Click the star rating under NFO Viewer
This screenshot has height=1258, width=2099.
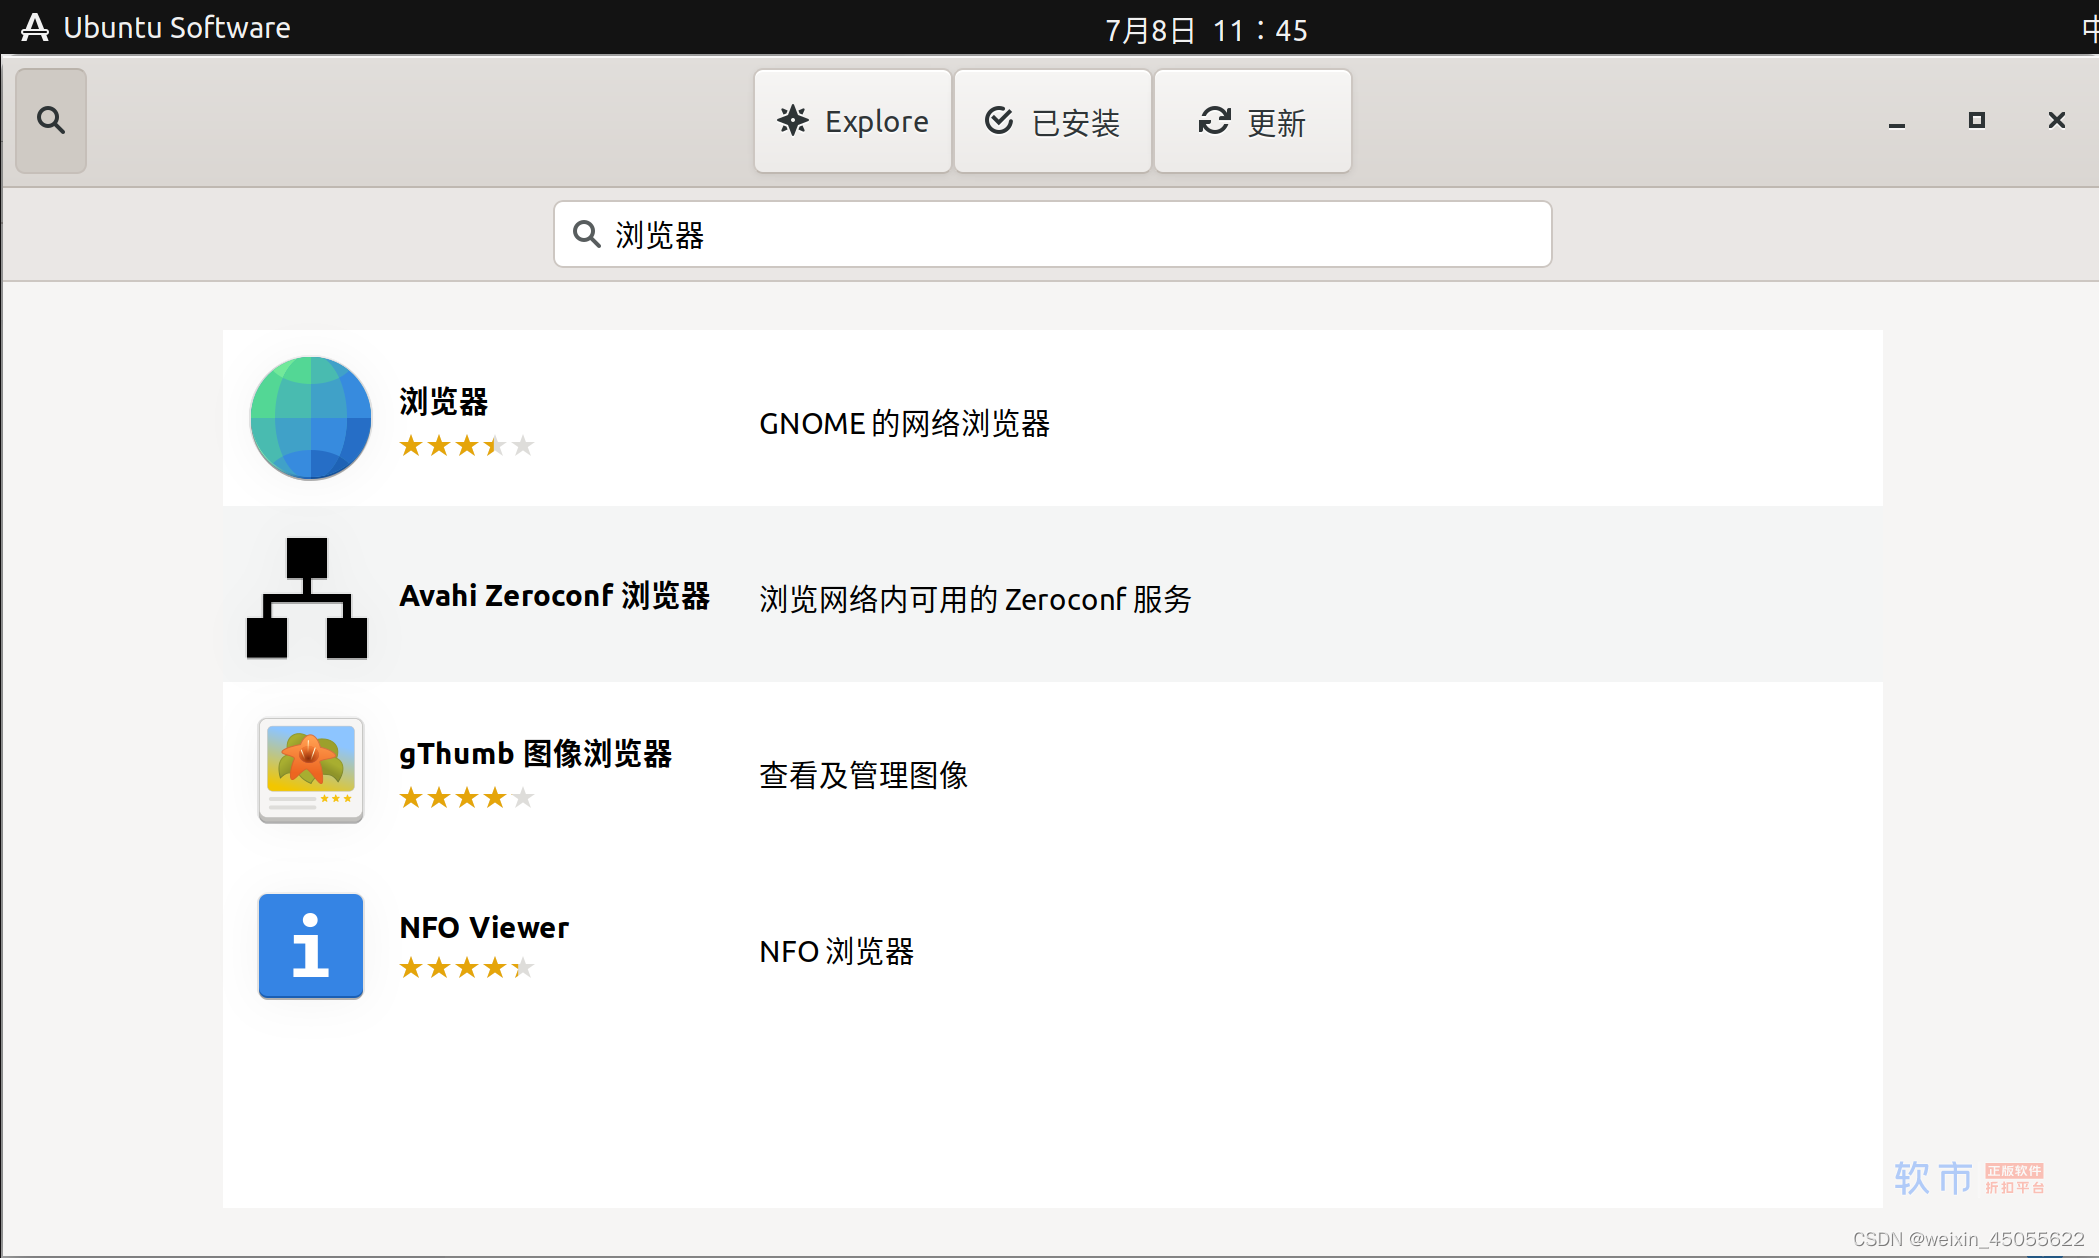pos(466,967)
